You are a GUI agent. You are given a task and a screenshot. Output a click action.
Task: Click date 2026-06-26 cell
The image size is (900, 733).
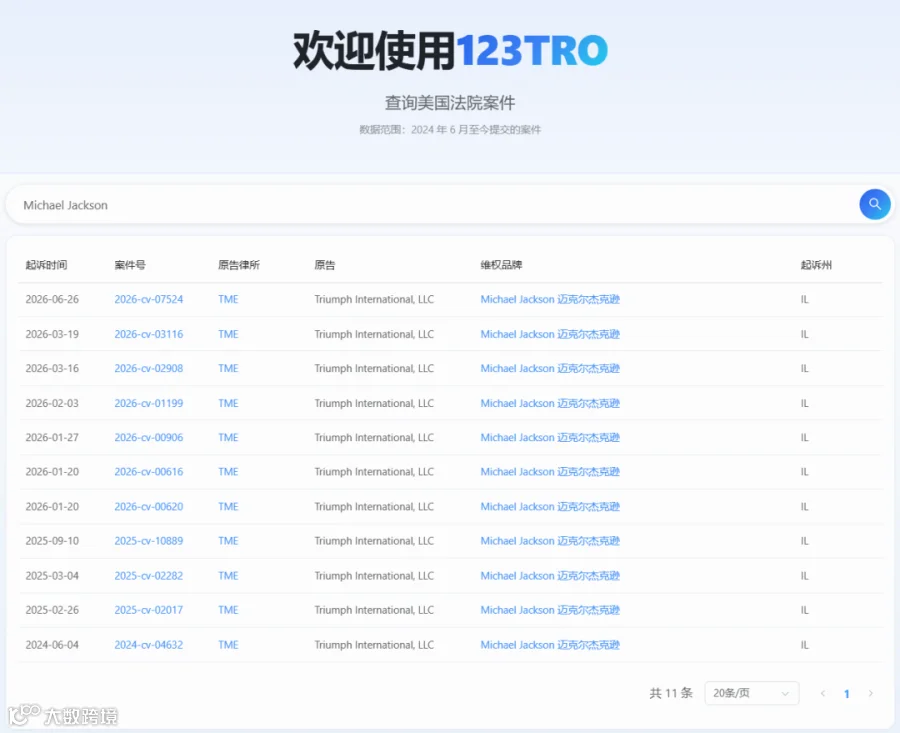(x=52, y=299)
